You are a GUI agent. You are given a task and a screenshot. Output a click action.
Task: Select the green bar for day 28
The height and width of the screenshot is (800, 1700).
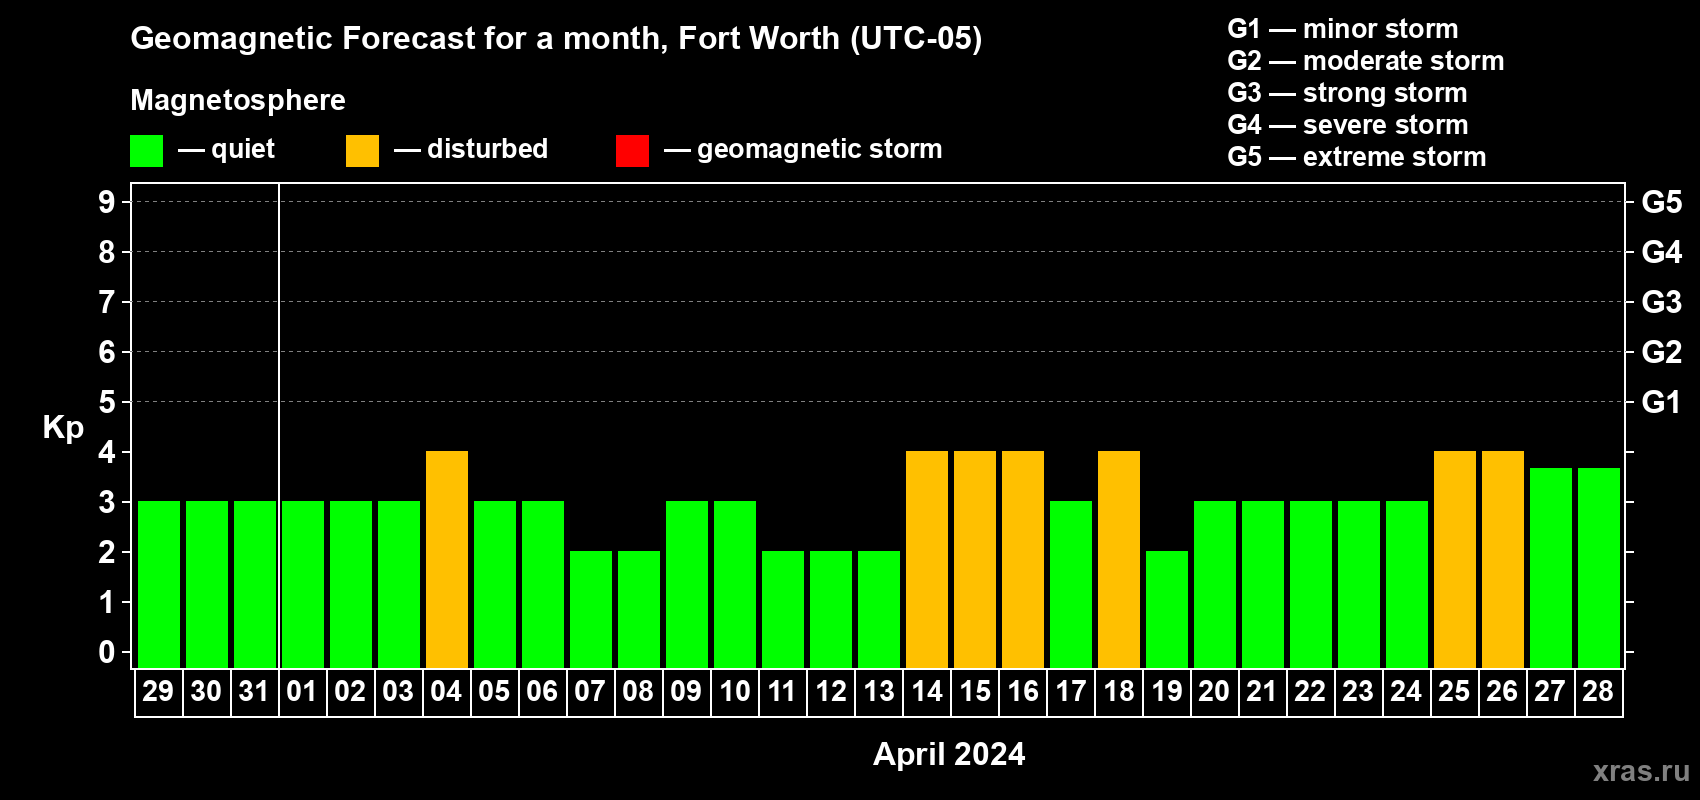pos(1599,567)
